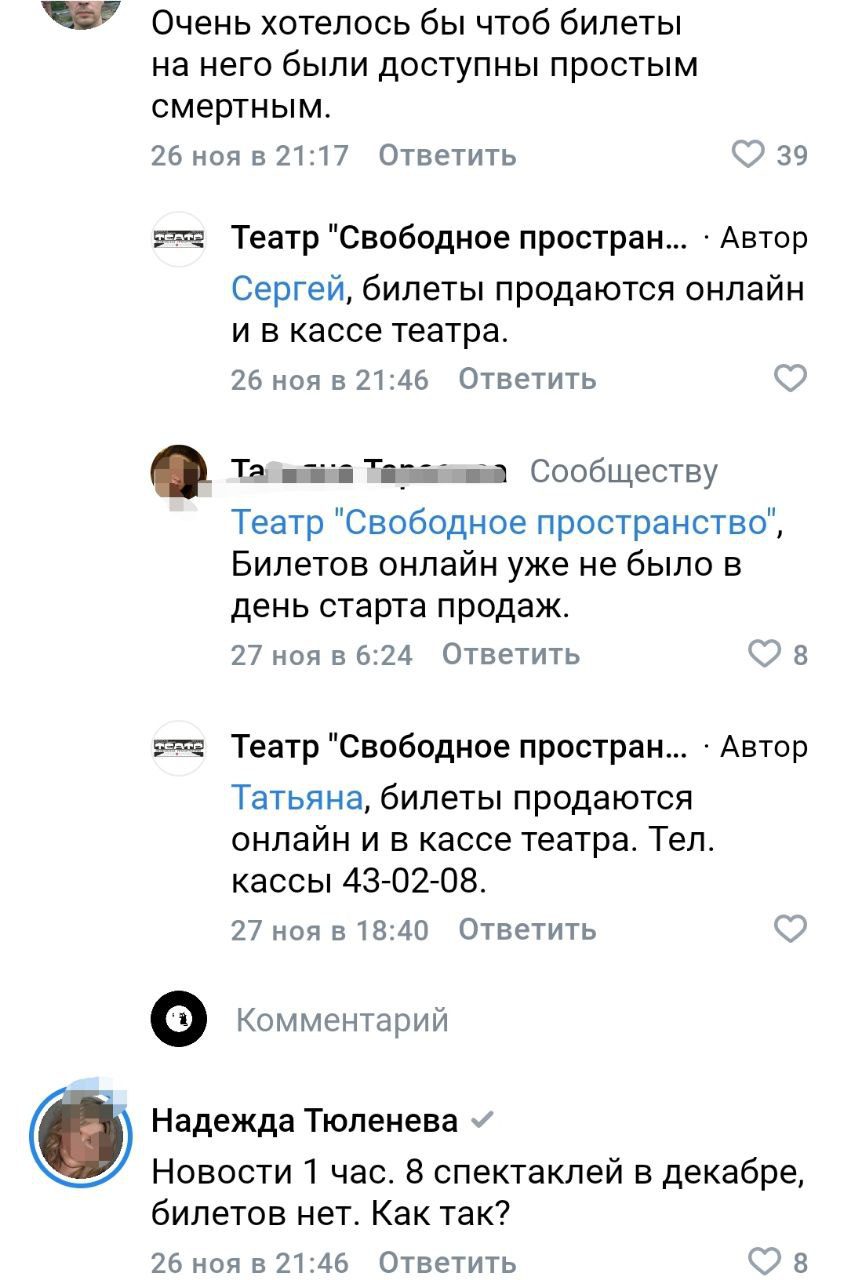The width and height of the screenshot is (847, 1280).
Task: Reply to the 27 ноя 6:24 comment
Action: [x=511, y=654]
